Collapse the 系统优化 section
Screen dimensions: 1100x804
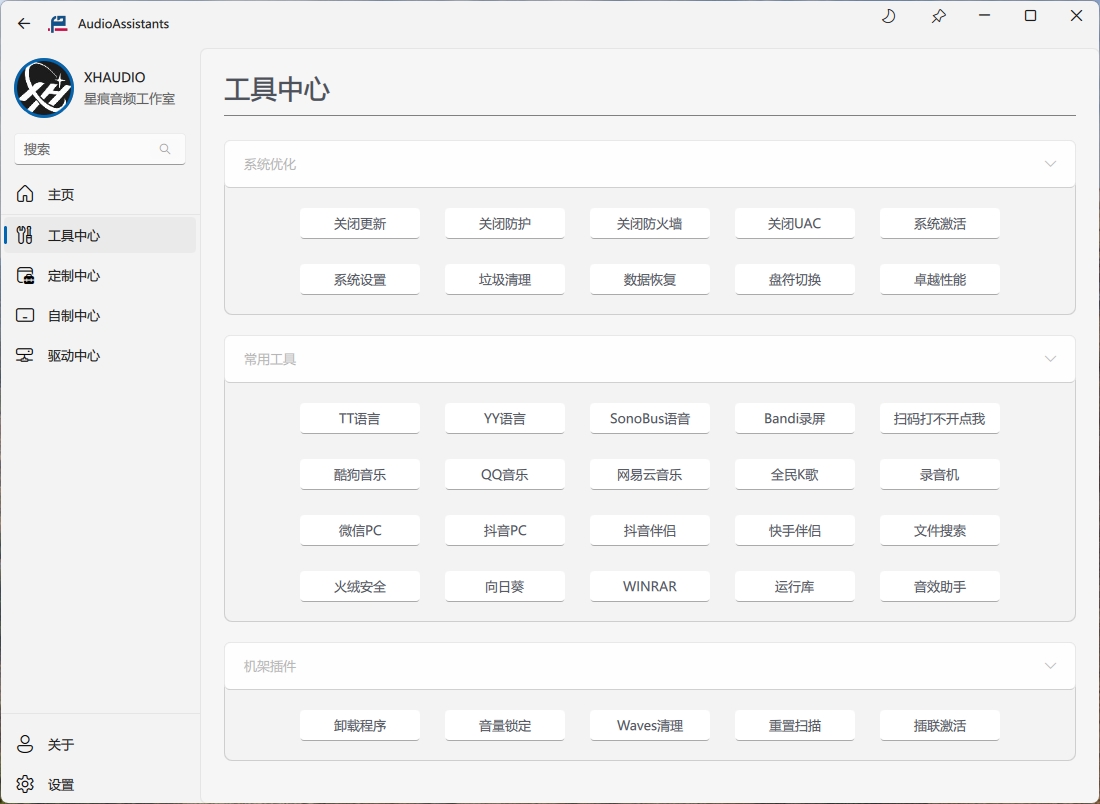pos(1050,164)
